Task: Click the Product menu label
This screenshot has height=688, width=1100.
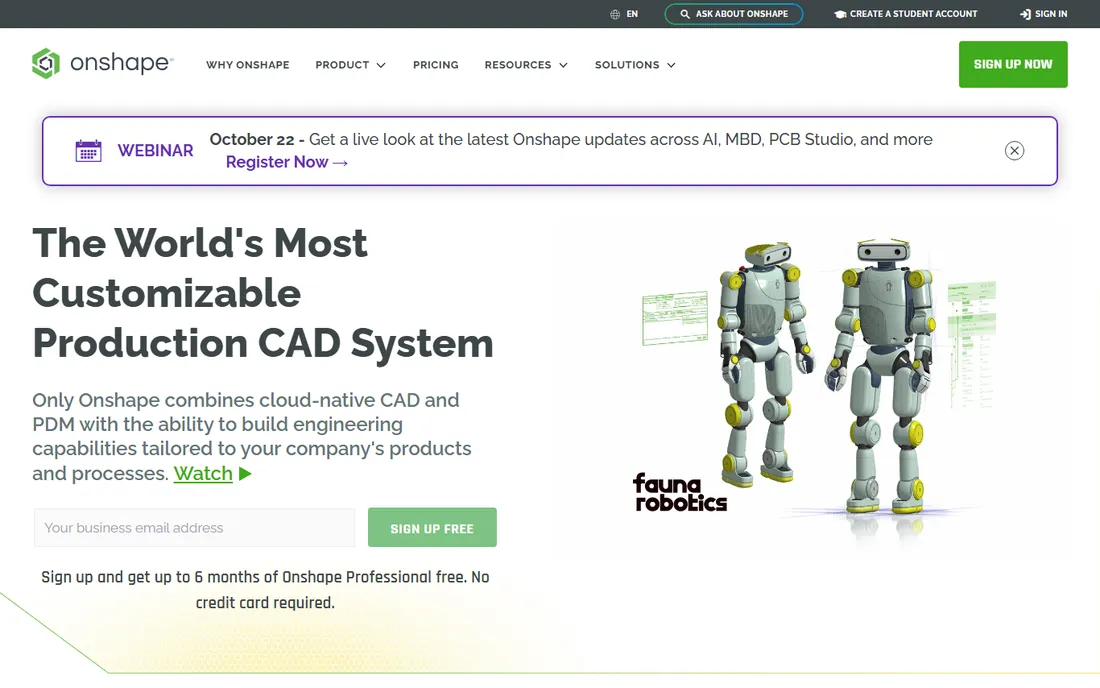Action: click(342, 65)
